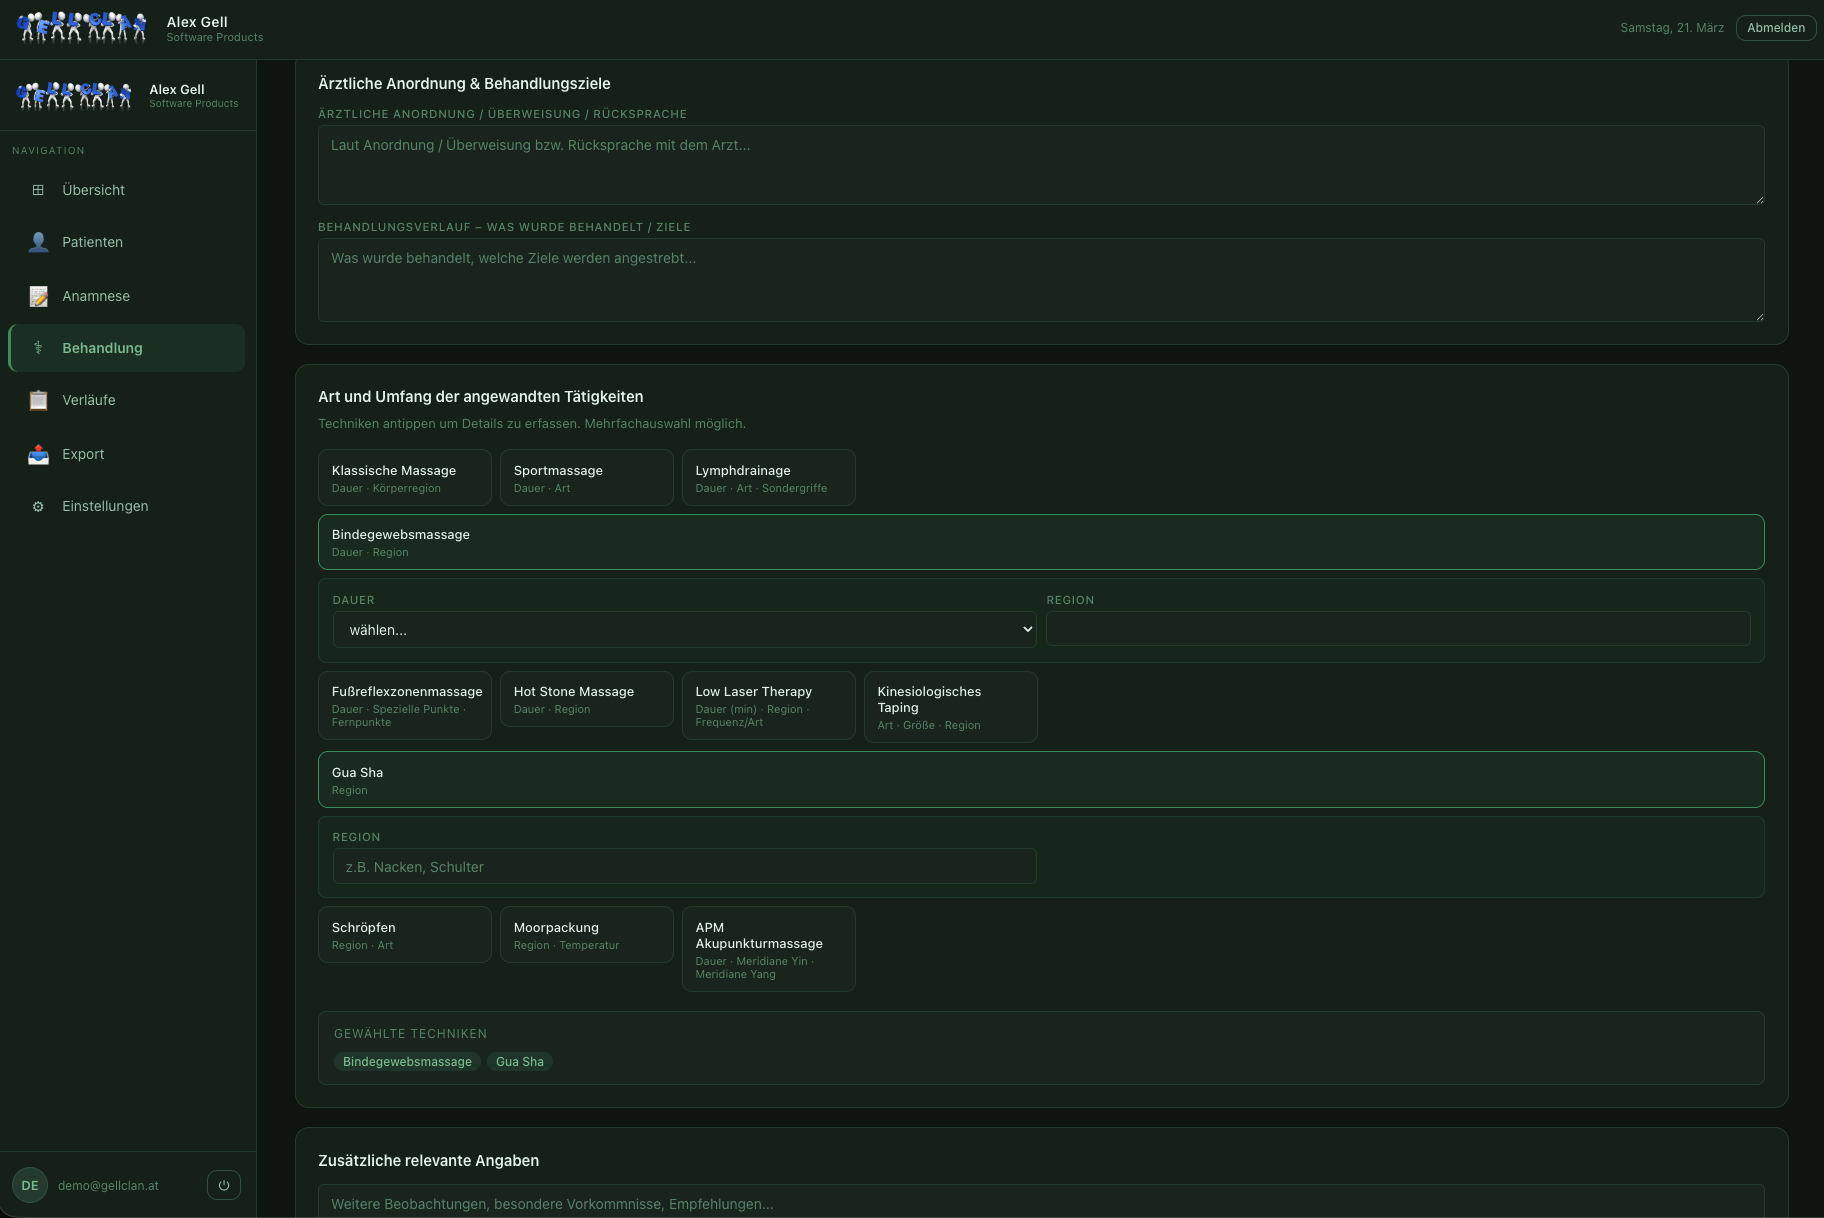Screen dimensions: 1824x1218
Task: Click the demo@gellclan.at account email
Action: coord(108,1186)
